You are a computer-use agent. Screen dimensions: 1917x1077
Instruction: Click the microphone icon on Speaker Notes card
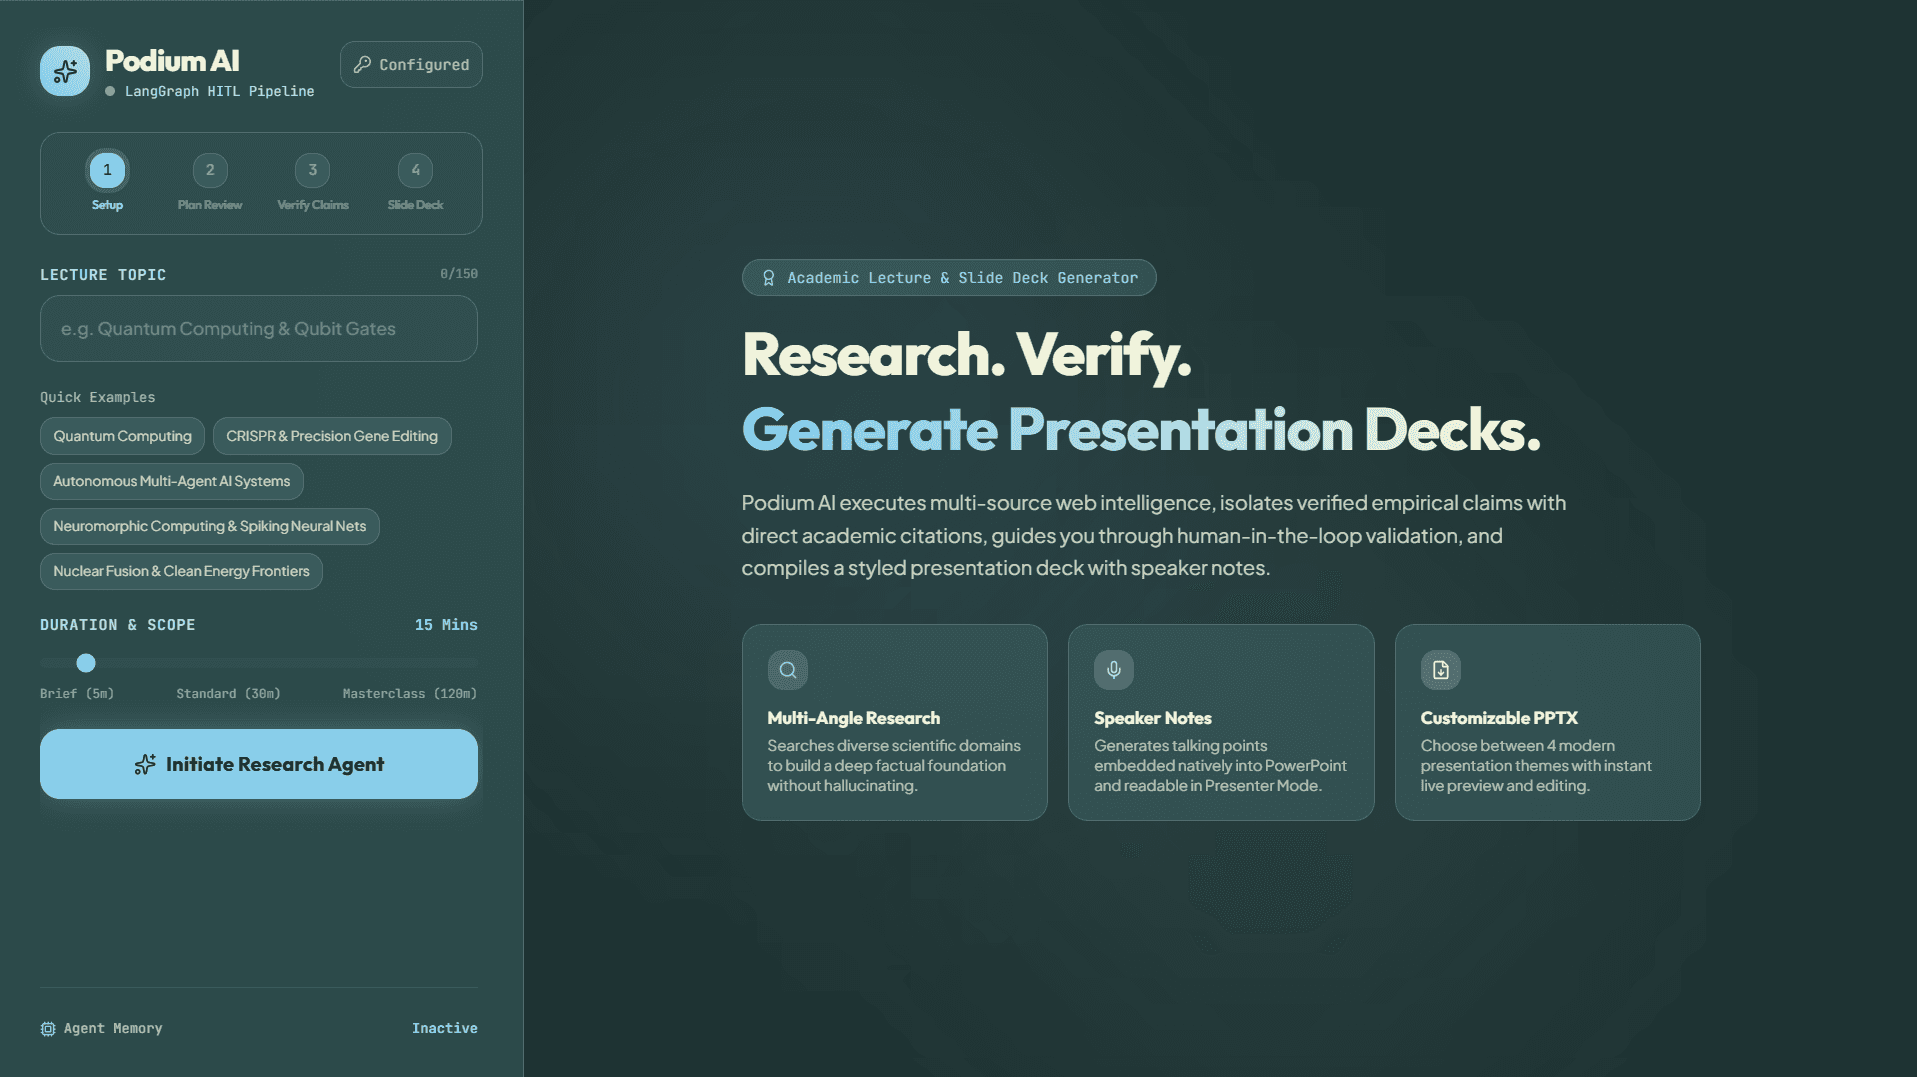point(1114,670)
